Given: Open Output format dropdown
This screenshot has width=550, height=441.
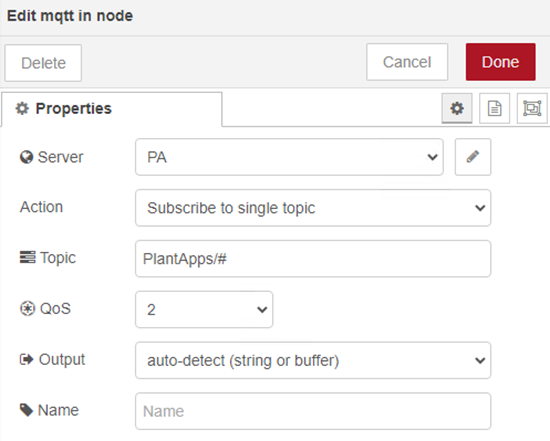Looking at the screenshot, I should pyautogui.click(x=313, y=360).
